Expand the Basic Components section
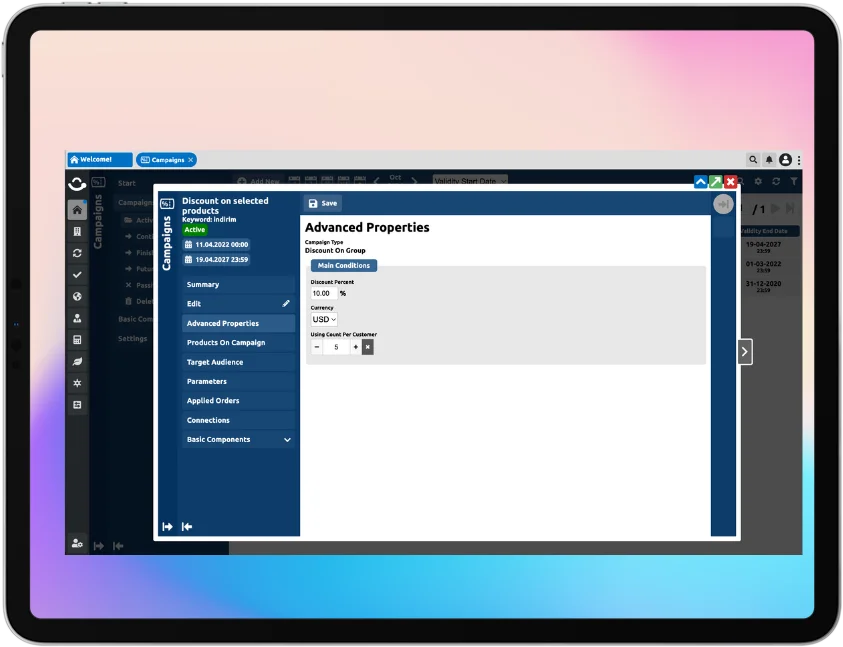 (x=287, y=440)
